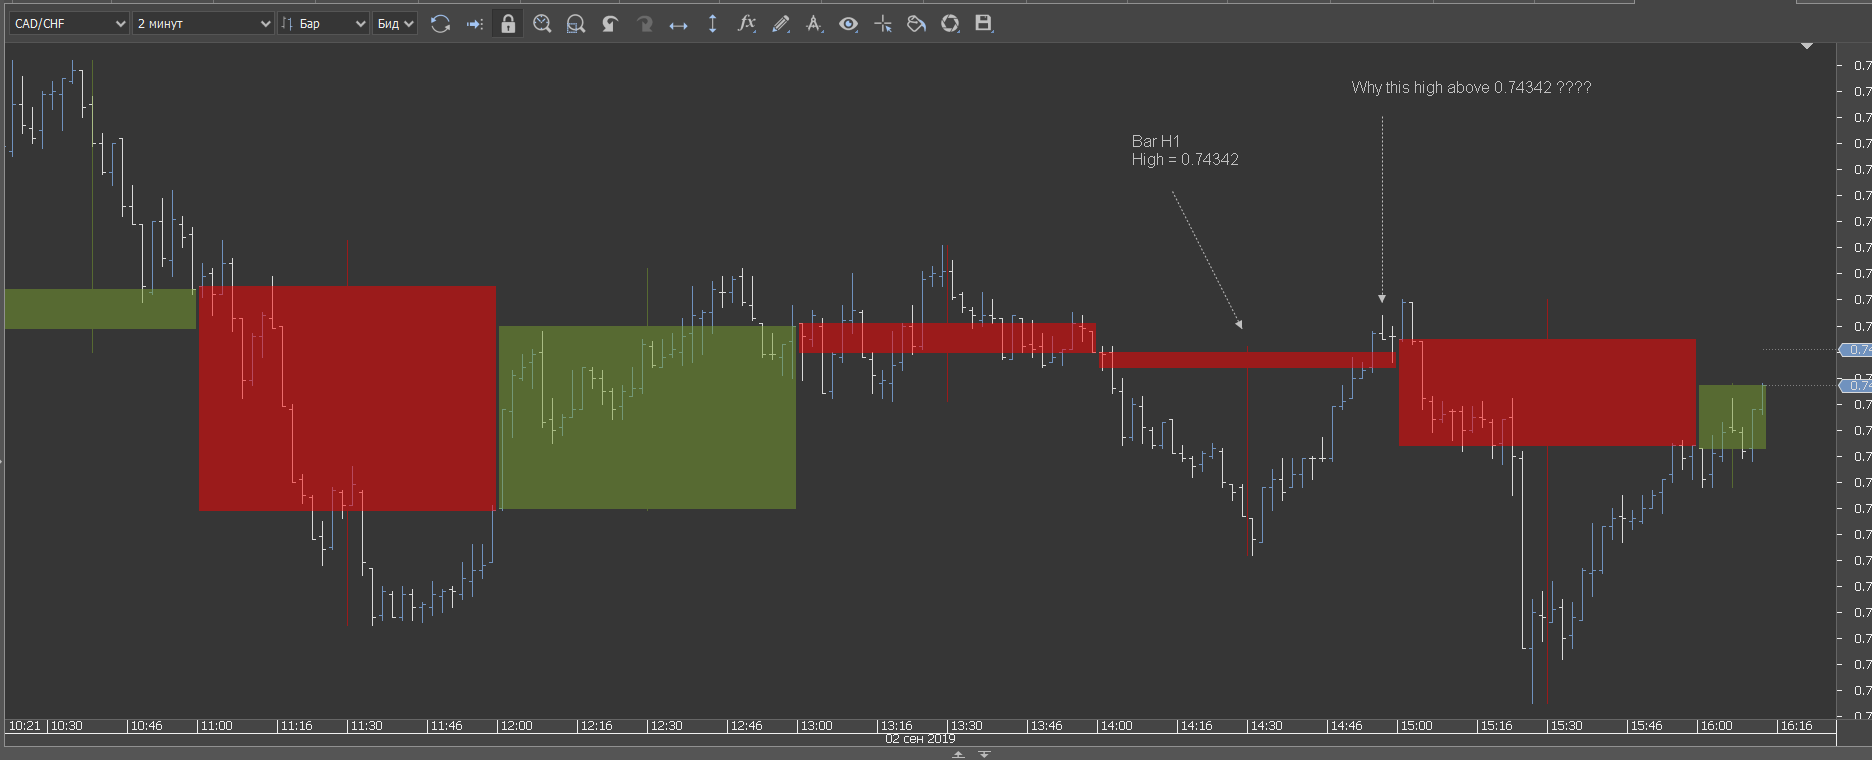The width and height of the screenshot is (1872, 760).
Task: Click the downward expand arrow below time axis
Action: pos(984,754)
